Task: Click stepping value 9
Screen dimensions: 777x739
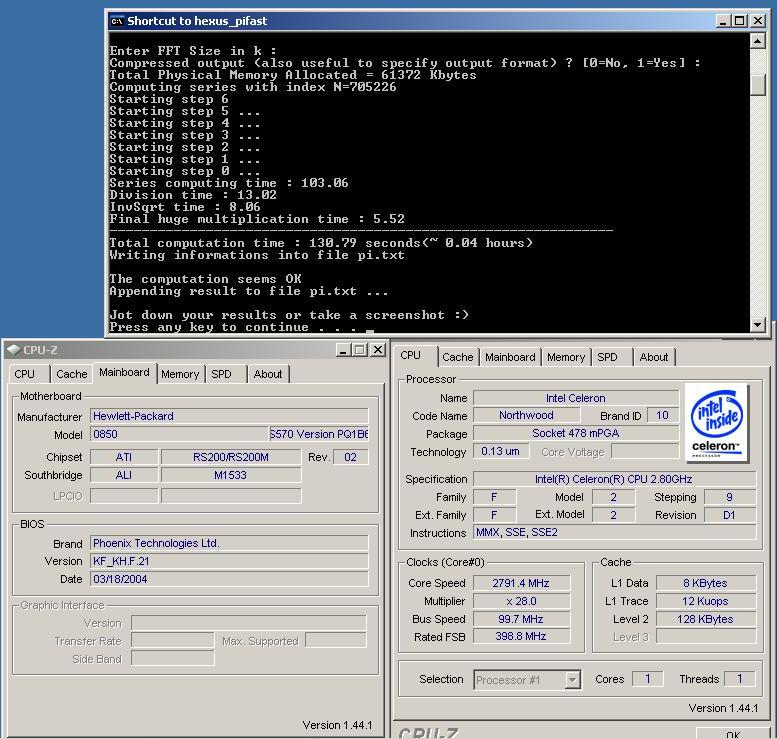Action: click(x=730, y=497)
